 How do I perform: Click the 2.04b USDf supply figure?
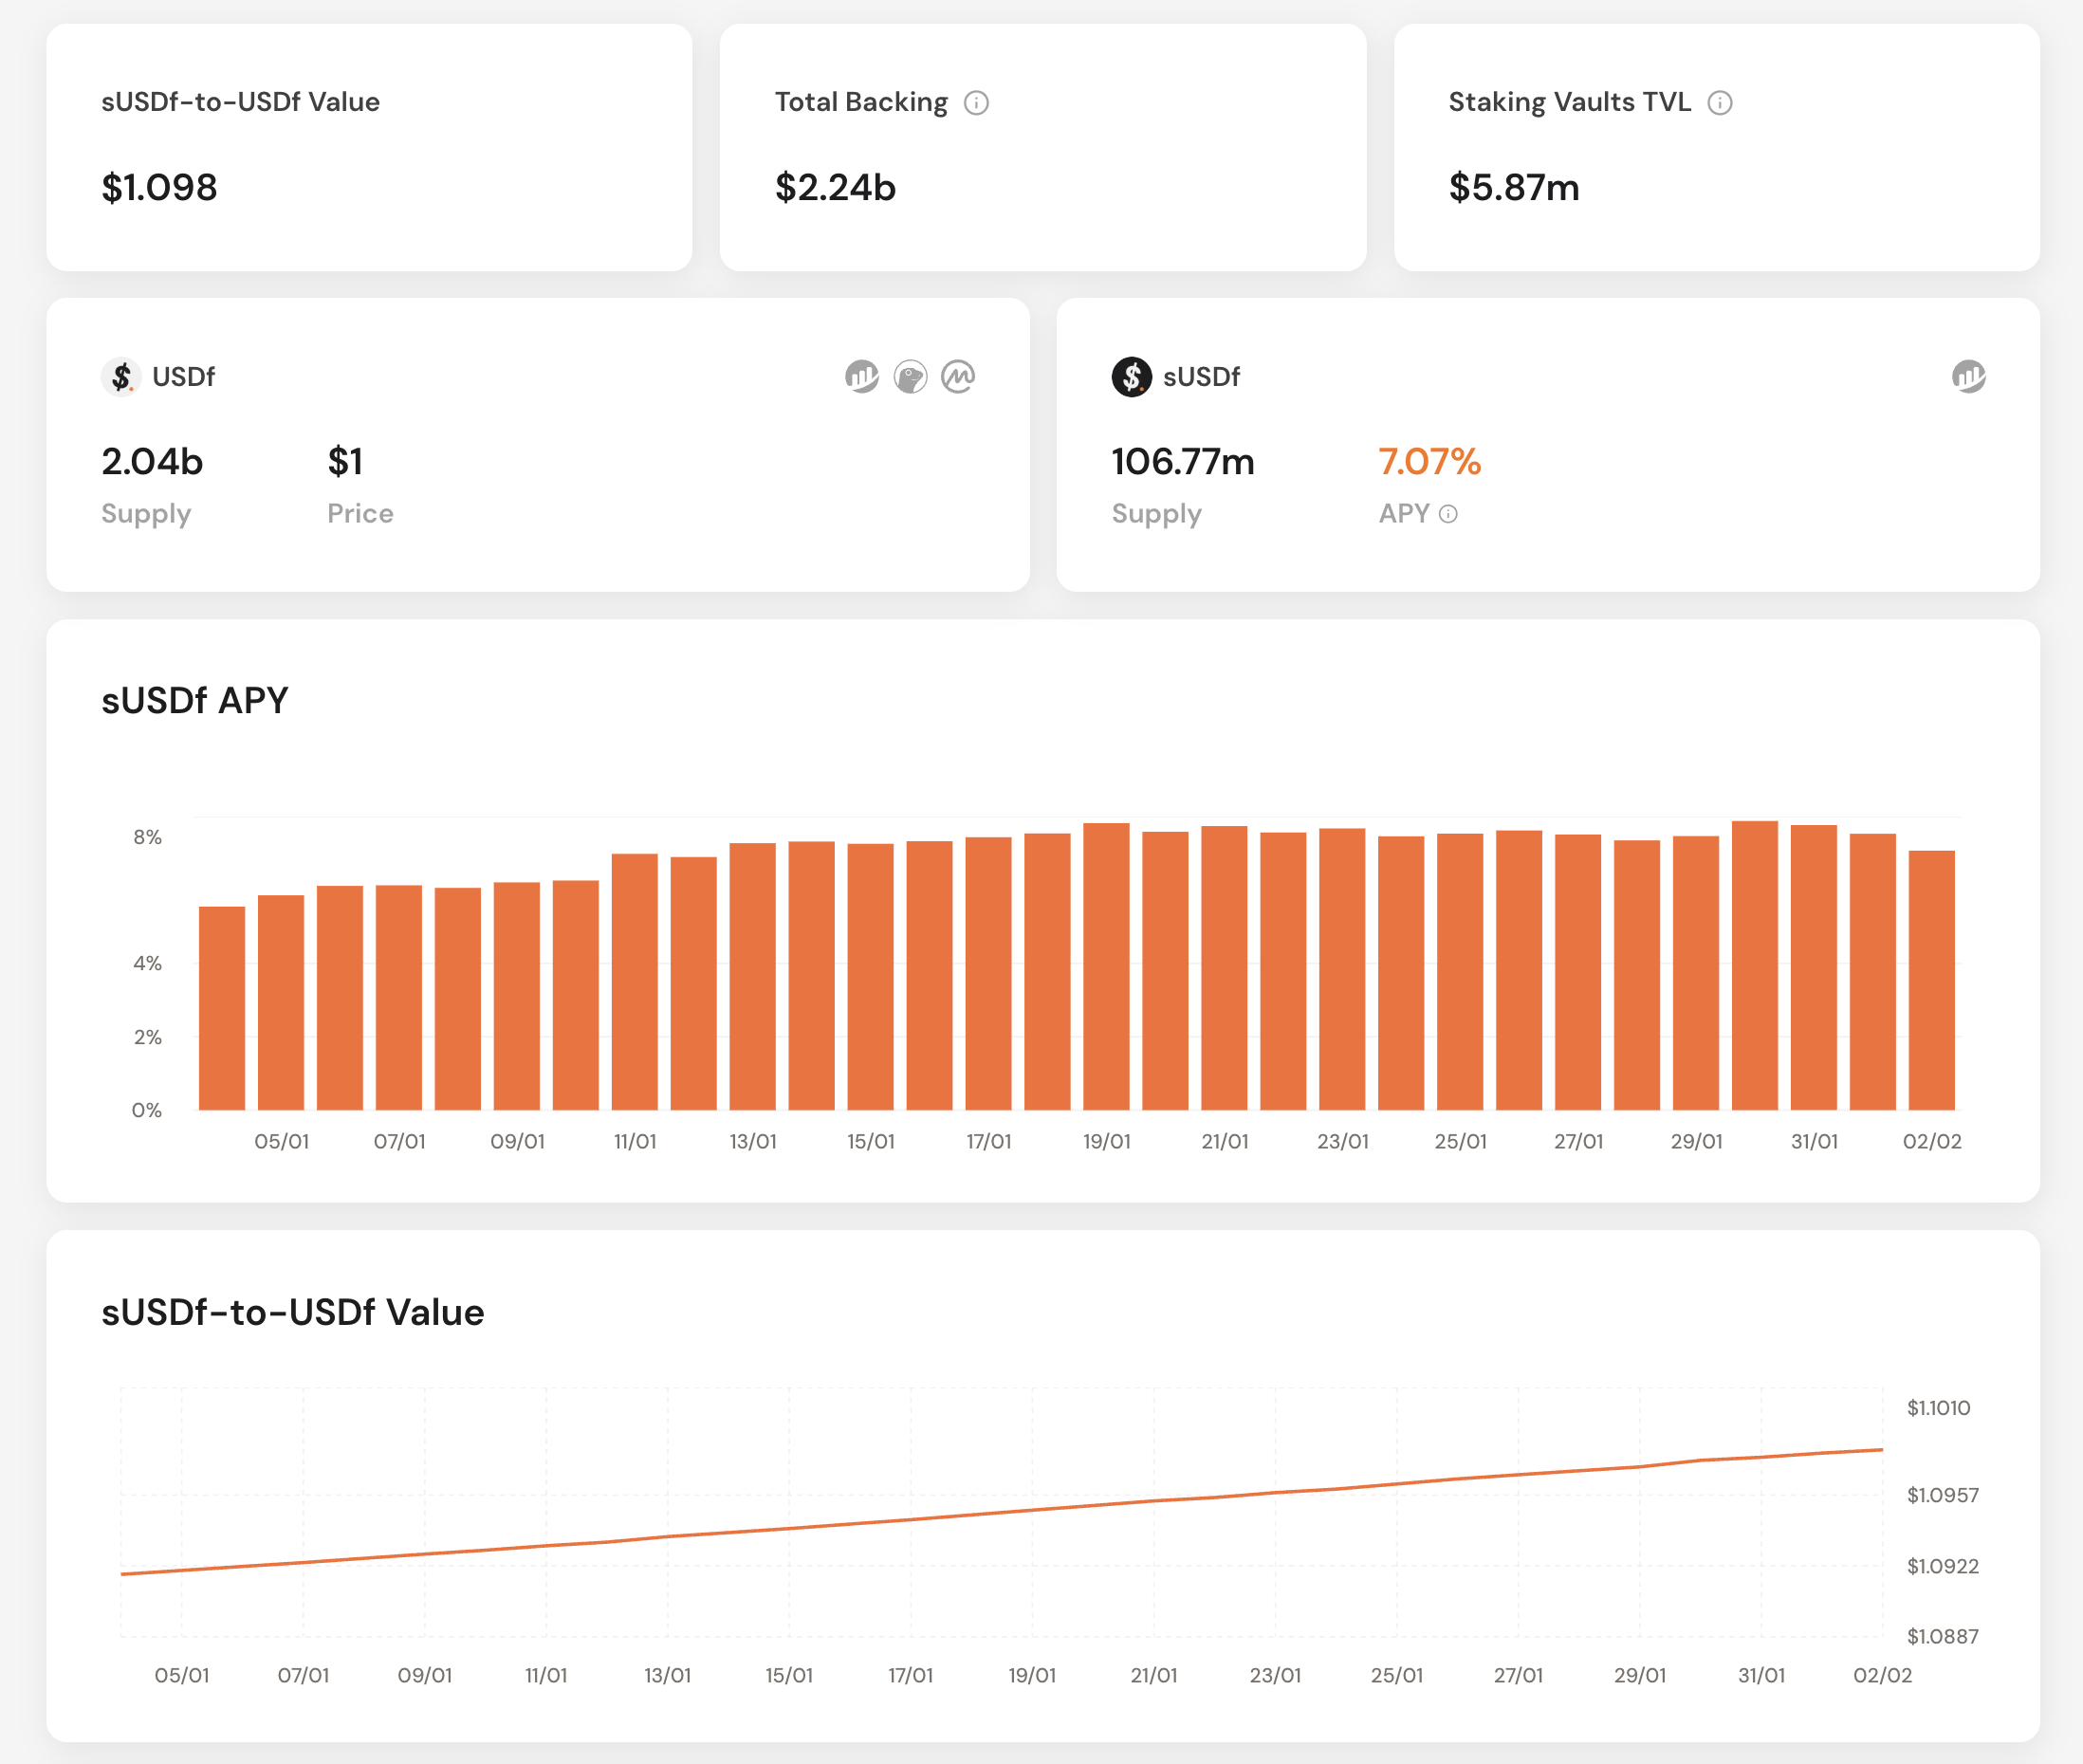[152, 462]
